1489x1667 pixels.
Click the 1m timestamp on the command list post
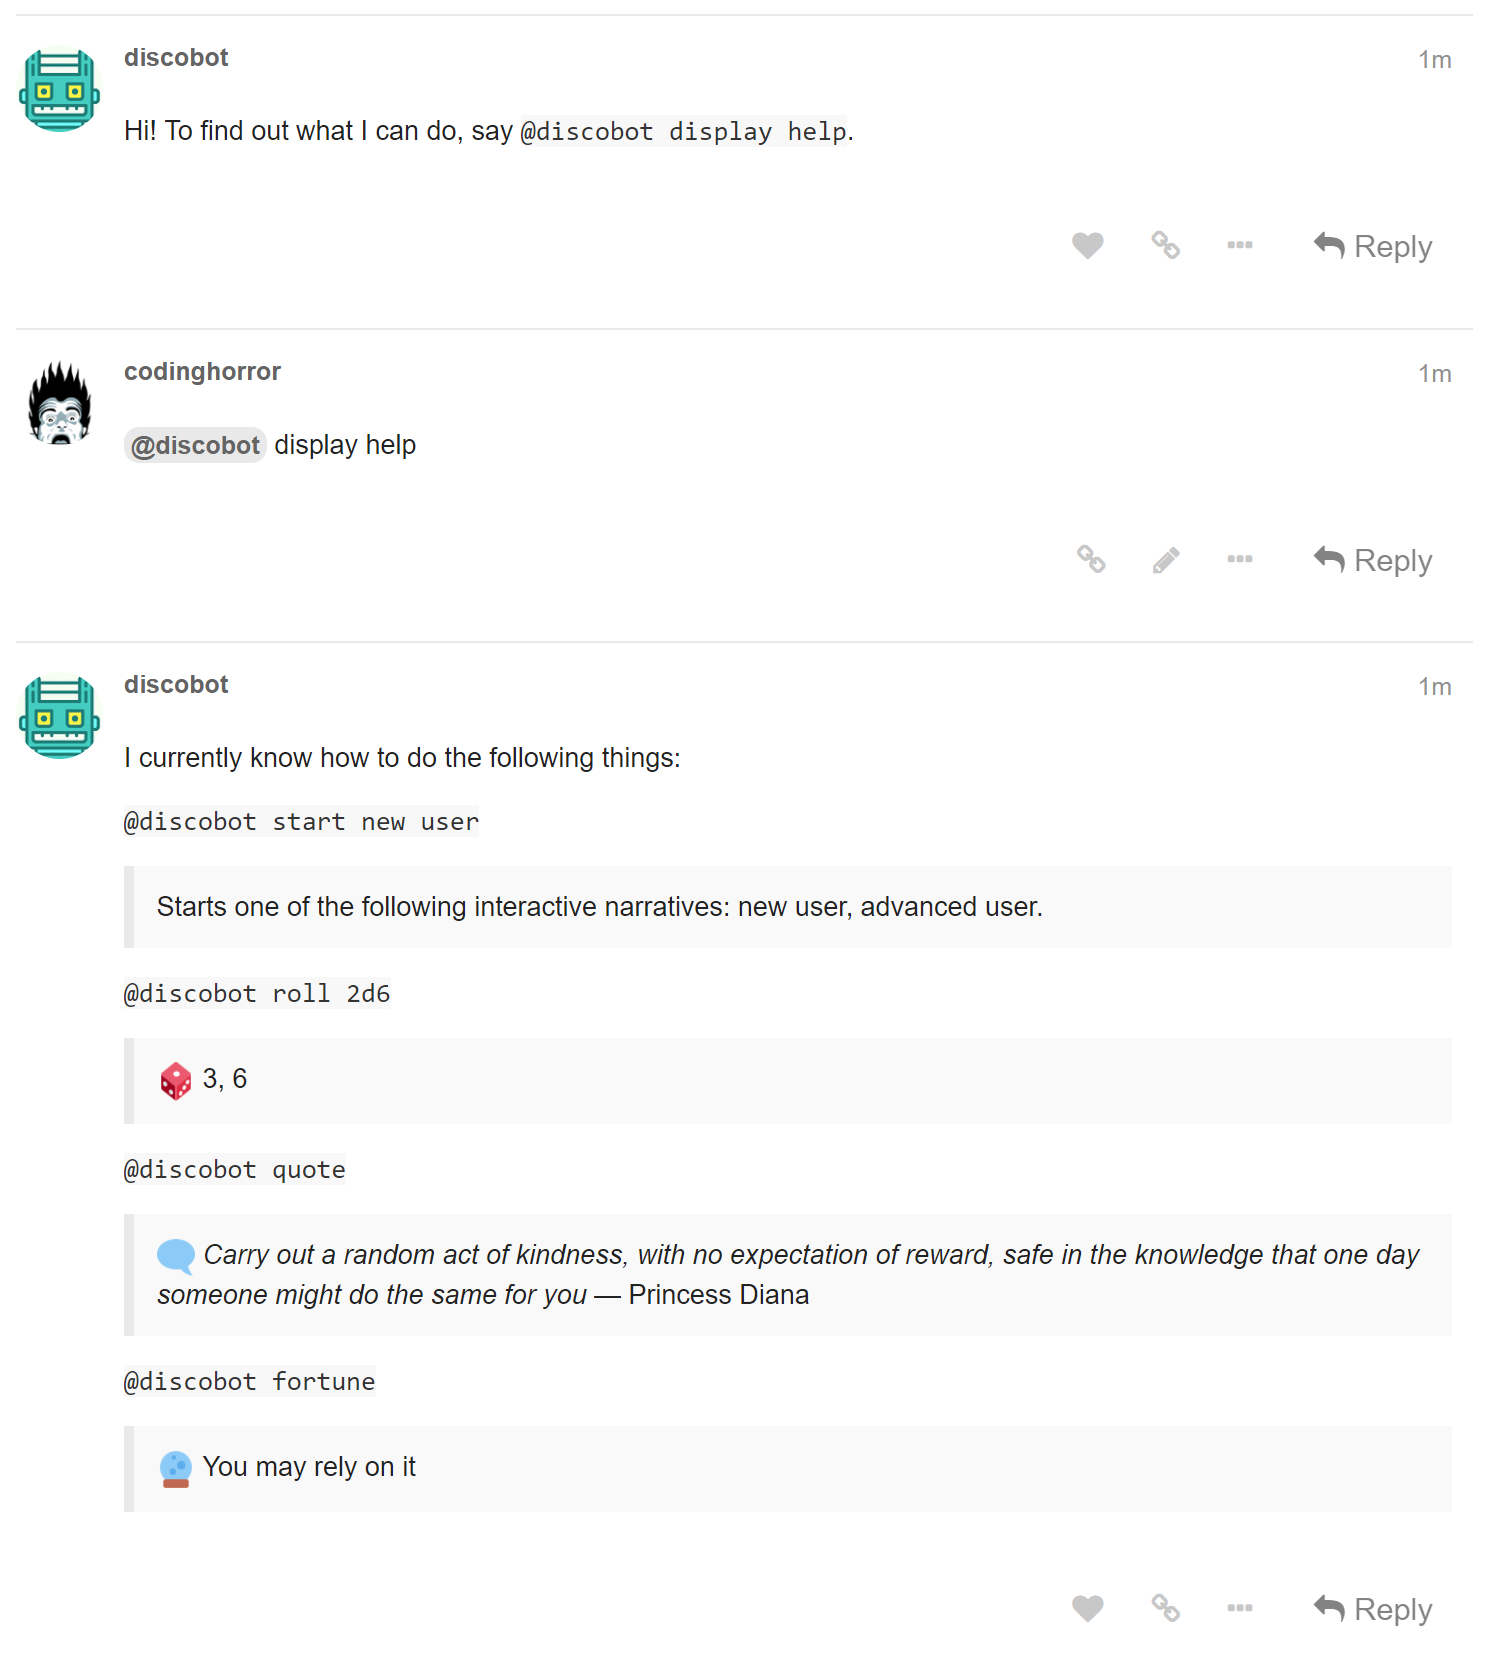click(1436, 686)
